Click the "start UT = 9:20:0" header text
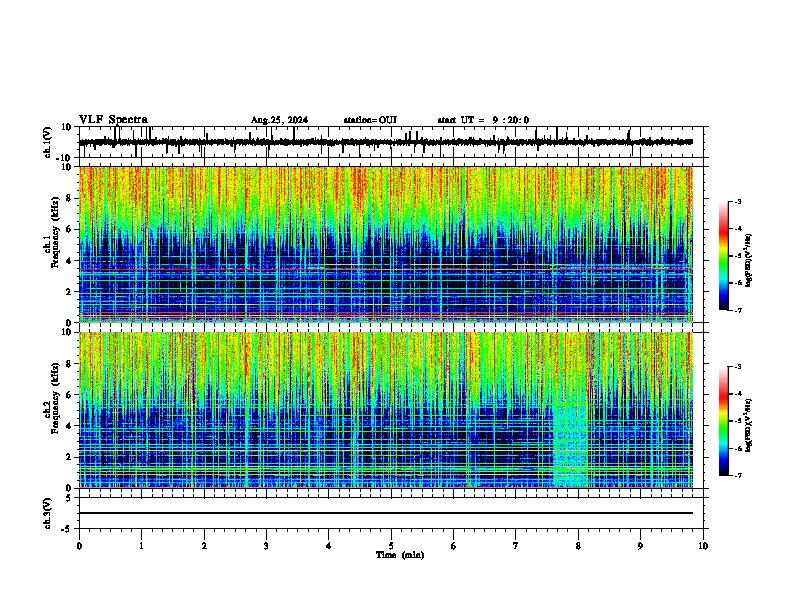Image resolution: width=792 pixels, height=612 pixels. (x=483, y=120)
